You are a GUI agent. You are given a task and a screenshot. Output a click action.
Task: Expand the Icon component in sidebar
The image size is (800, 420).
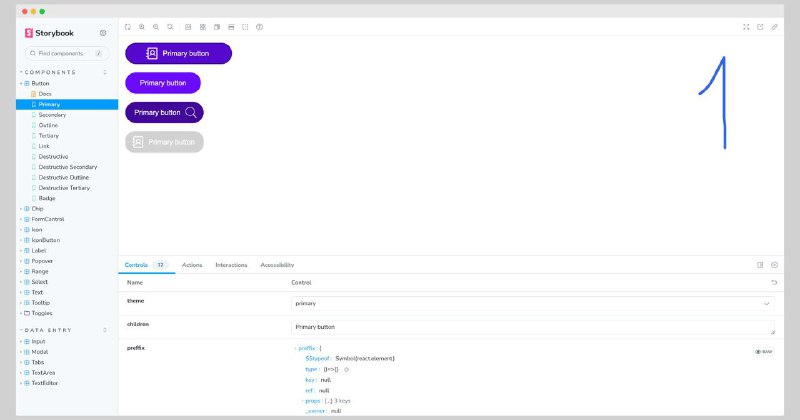click(x=37, y=230)
